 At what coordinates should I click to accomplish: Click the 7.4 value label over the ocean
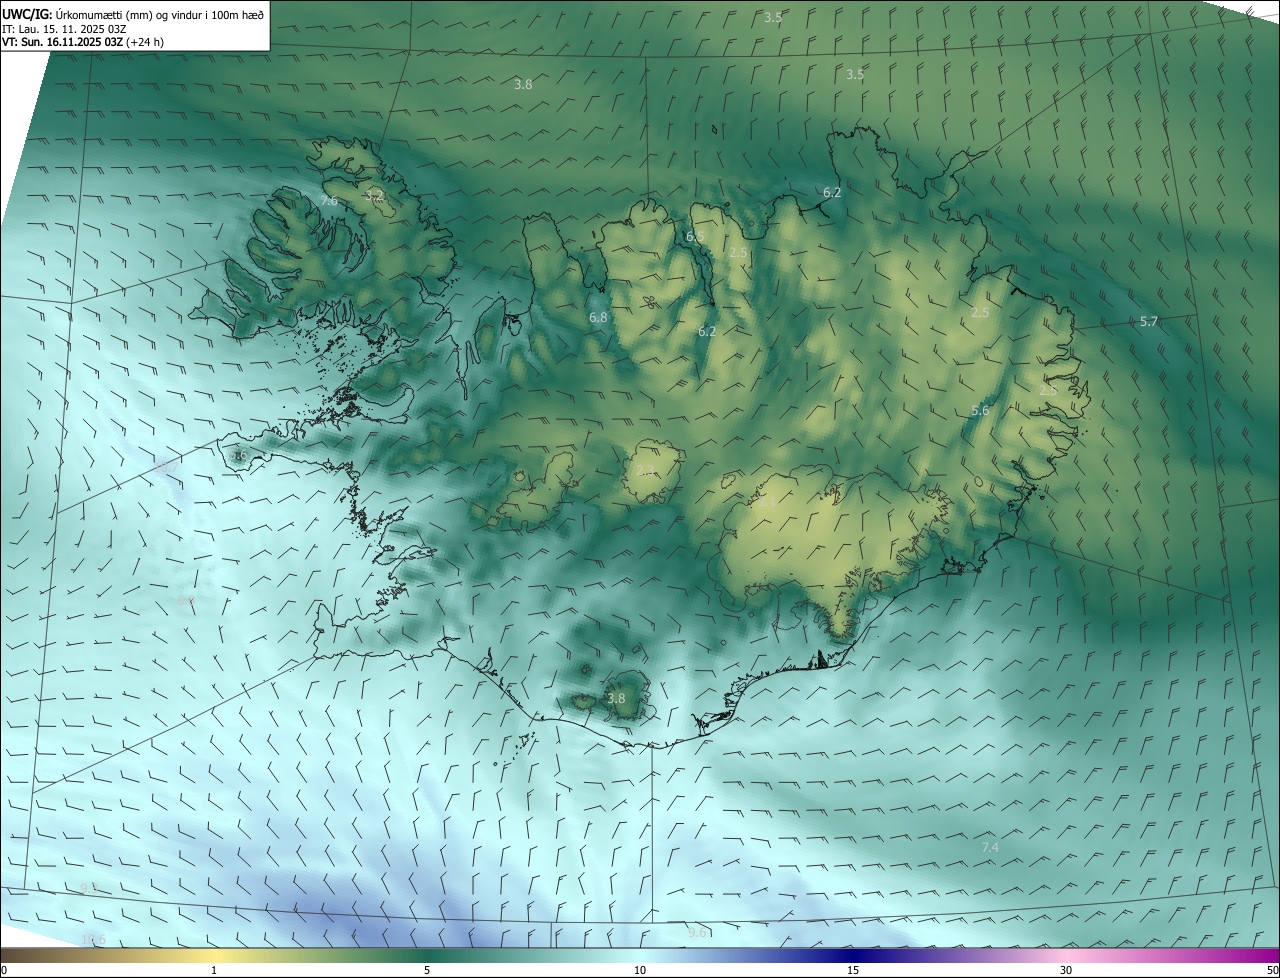[x=990, y=847]
